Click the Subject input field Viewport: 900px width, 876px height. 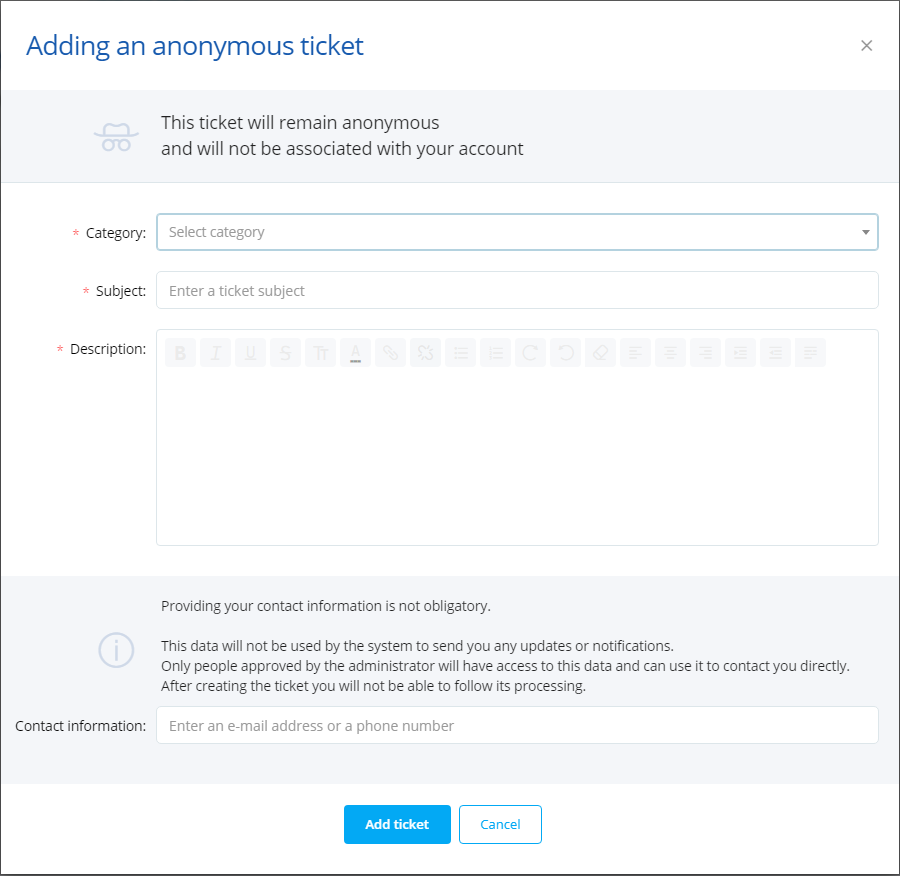tap(517, 290)
